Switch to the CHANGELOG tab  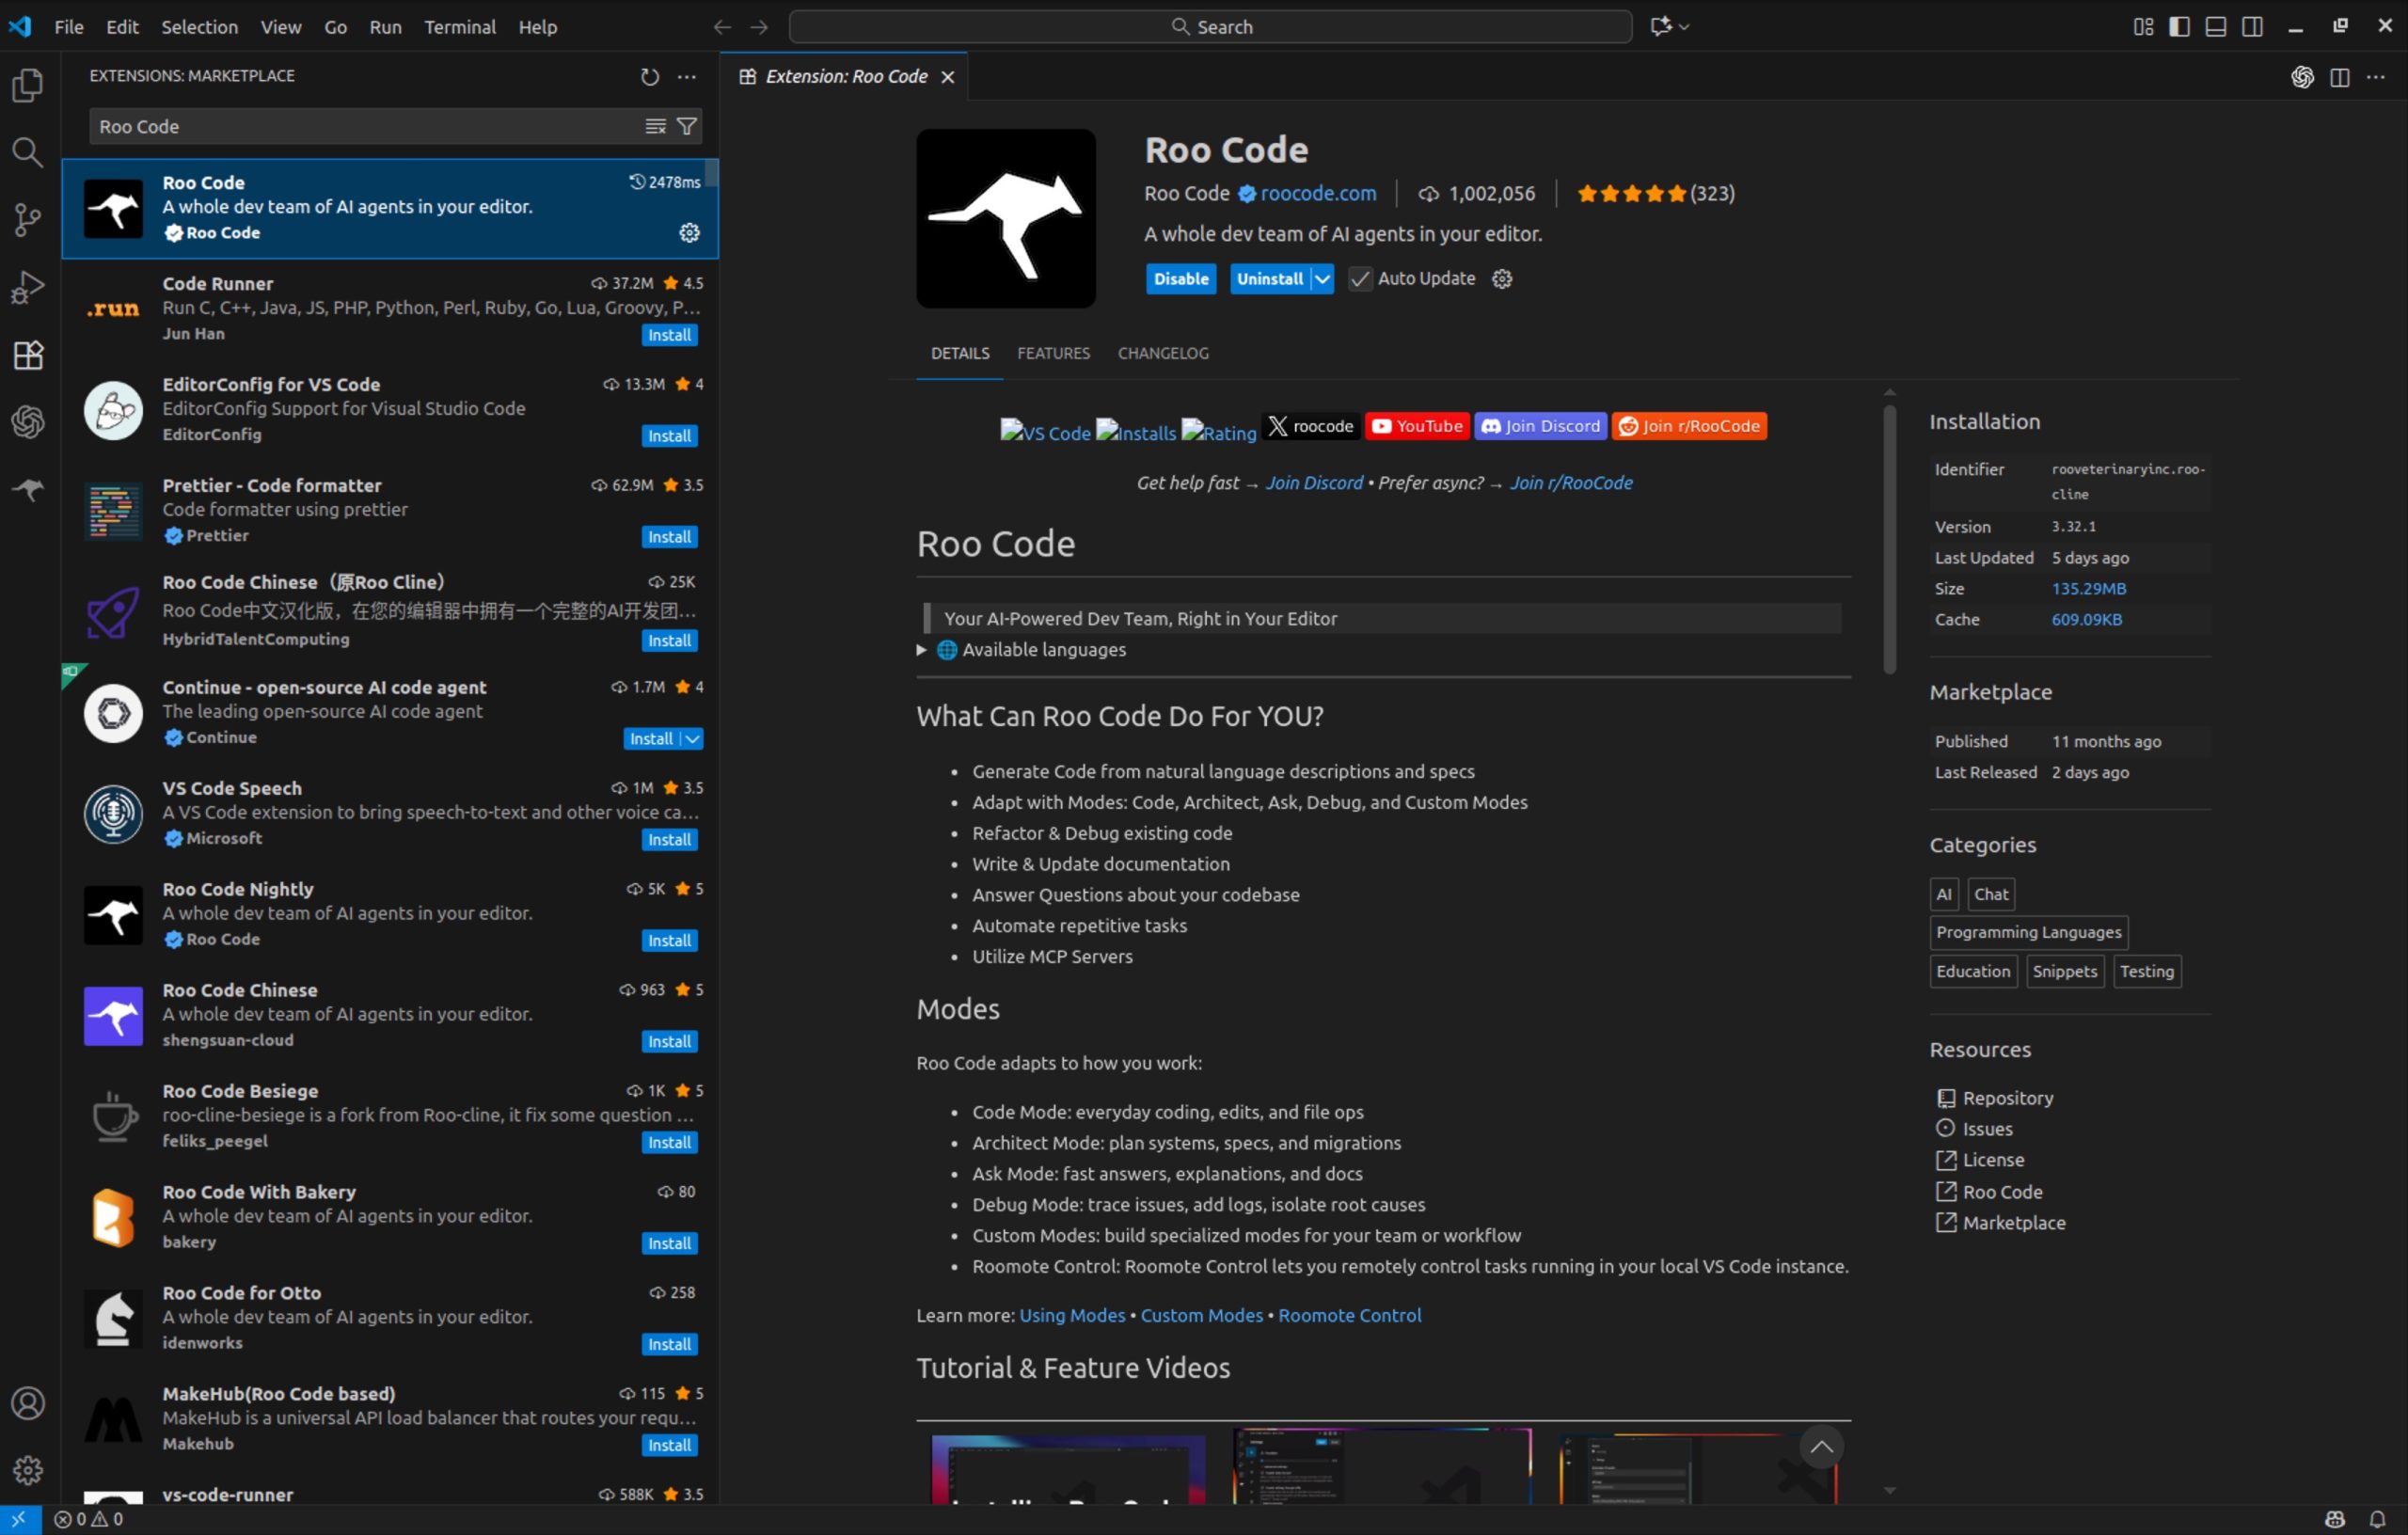click(x=1162, y=353)
